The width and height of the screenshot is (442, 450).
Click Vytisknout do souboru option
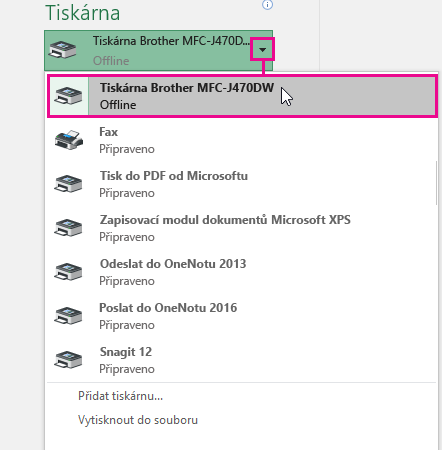(138, 420)
